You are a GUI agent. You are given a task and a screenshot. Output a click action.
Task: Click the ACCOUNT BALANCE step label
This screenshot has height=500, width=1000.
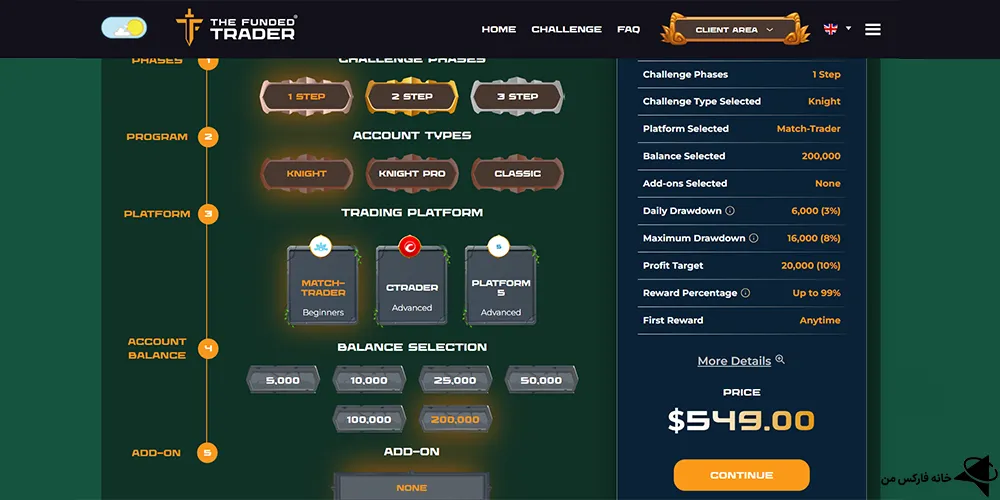157,349
